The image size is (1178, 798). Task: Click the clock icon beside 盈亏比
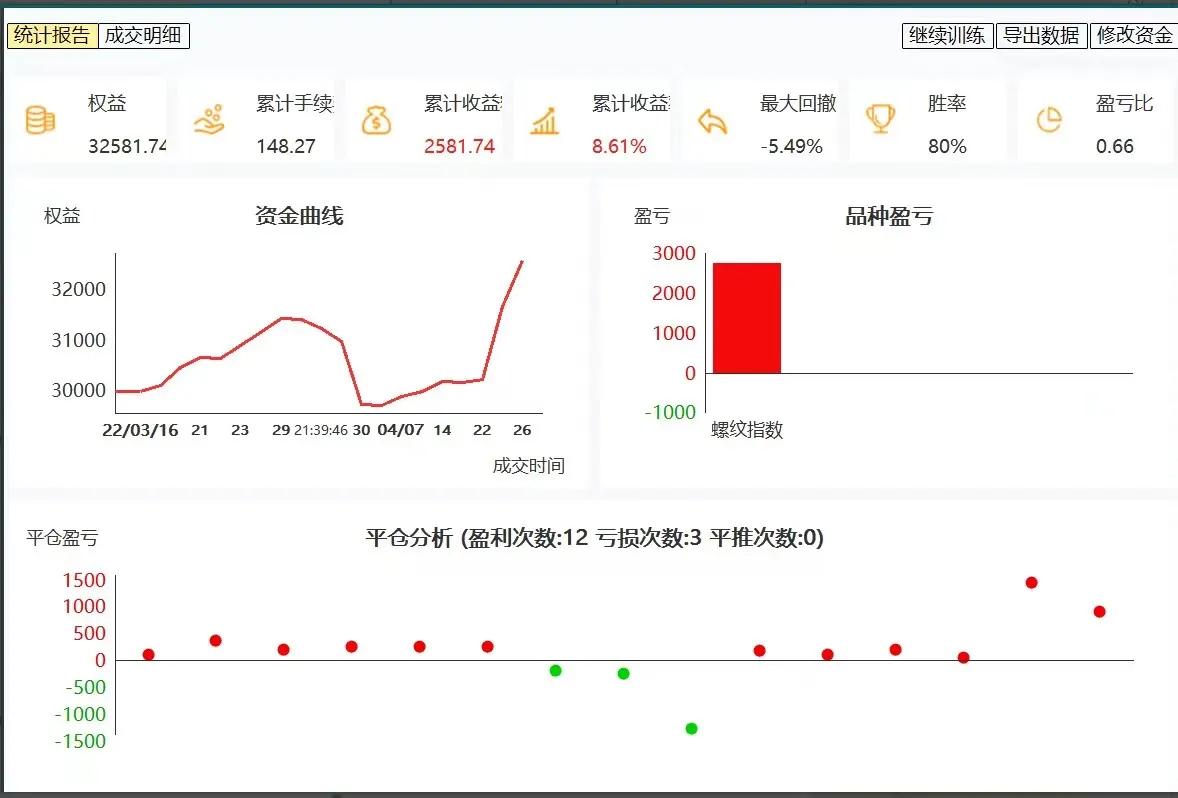coord(1047,117)
